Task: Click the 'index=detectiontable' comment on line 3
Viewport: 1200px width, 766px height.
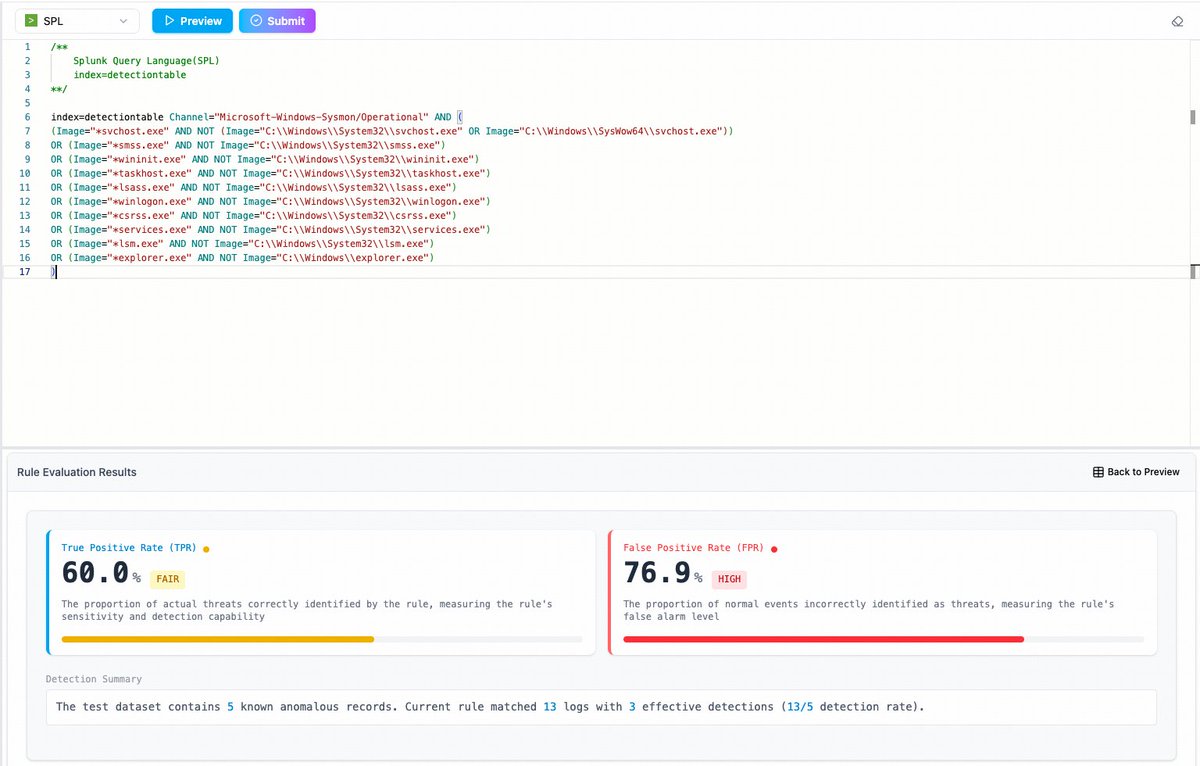Action: 130,75
